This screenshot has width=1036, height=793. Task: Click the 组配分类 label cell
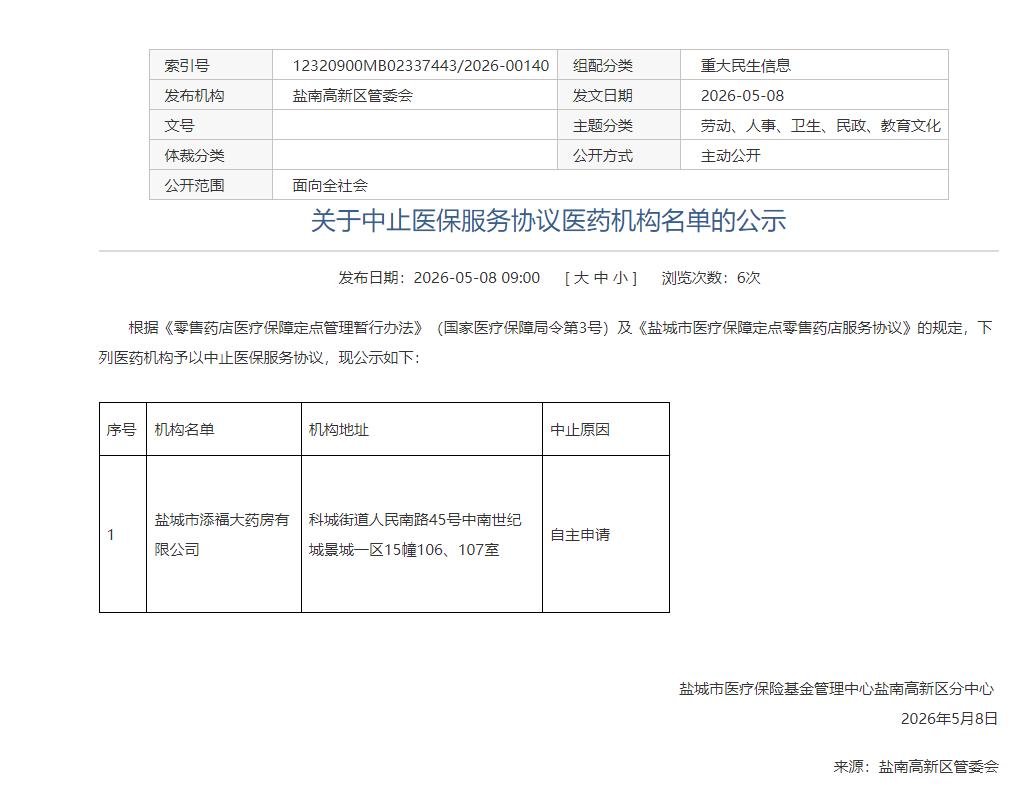(619, 65)
